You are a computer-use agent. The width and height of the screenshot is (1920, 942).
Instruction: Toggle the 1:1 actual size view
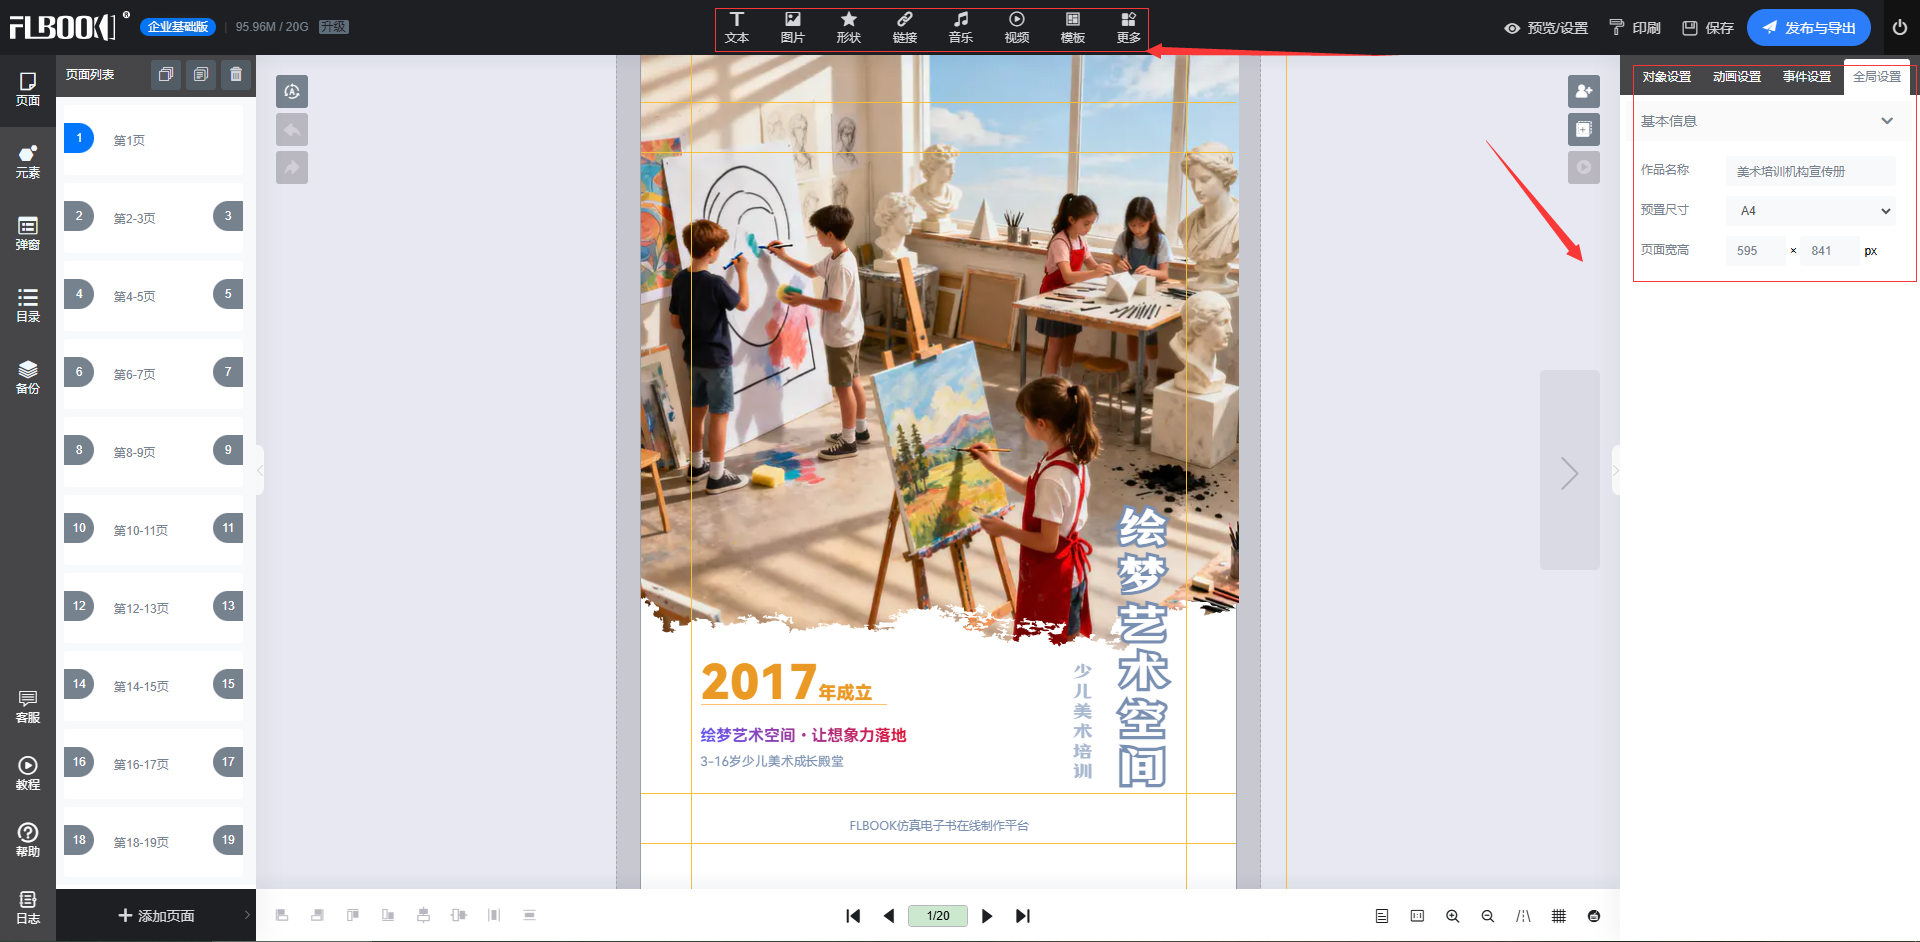(1417, 916)
